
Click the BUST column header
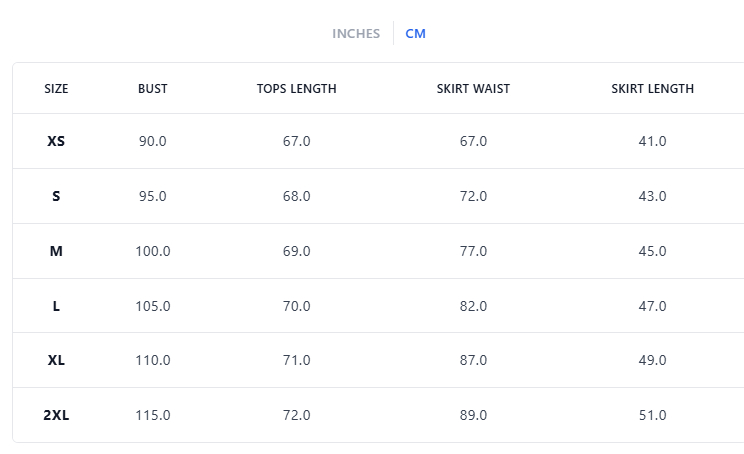click(x=153, y=89)
